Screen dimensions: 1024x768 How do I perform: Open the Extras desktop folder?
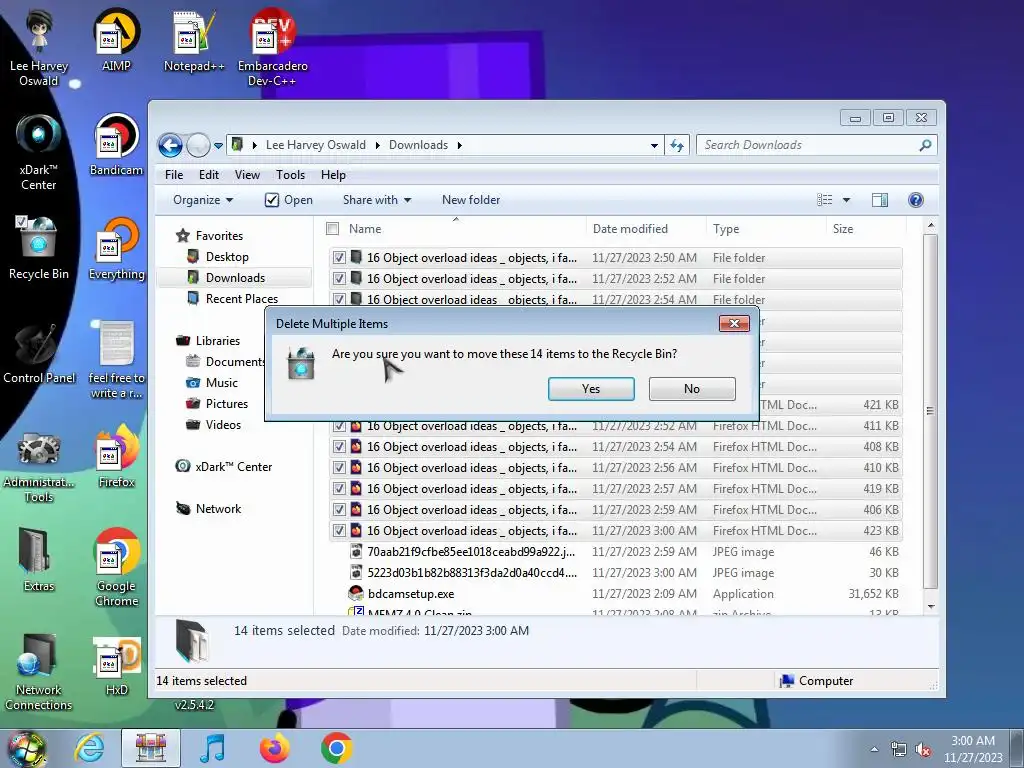pos(39,560)
